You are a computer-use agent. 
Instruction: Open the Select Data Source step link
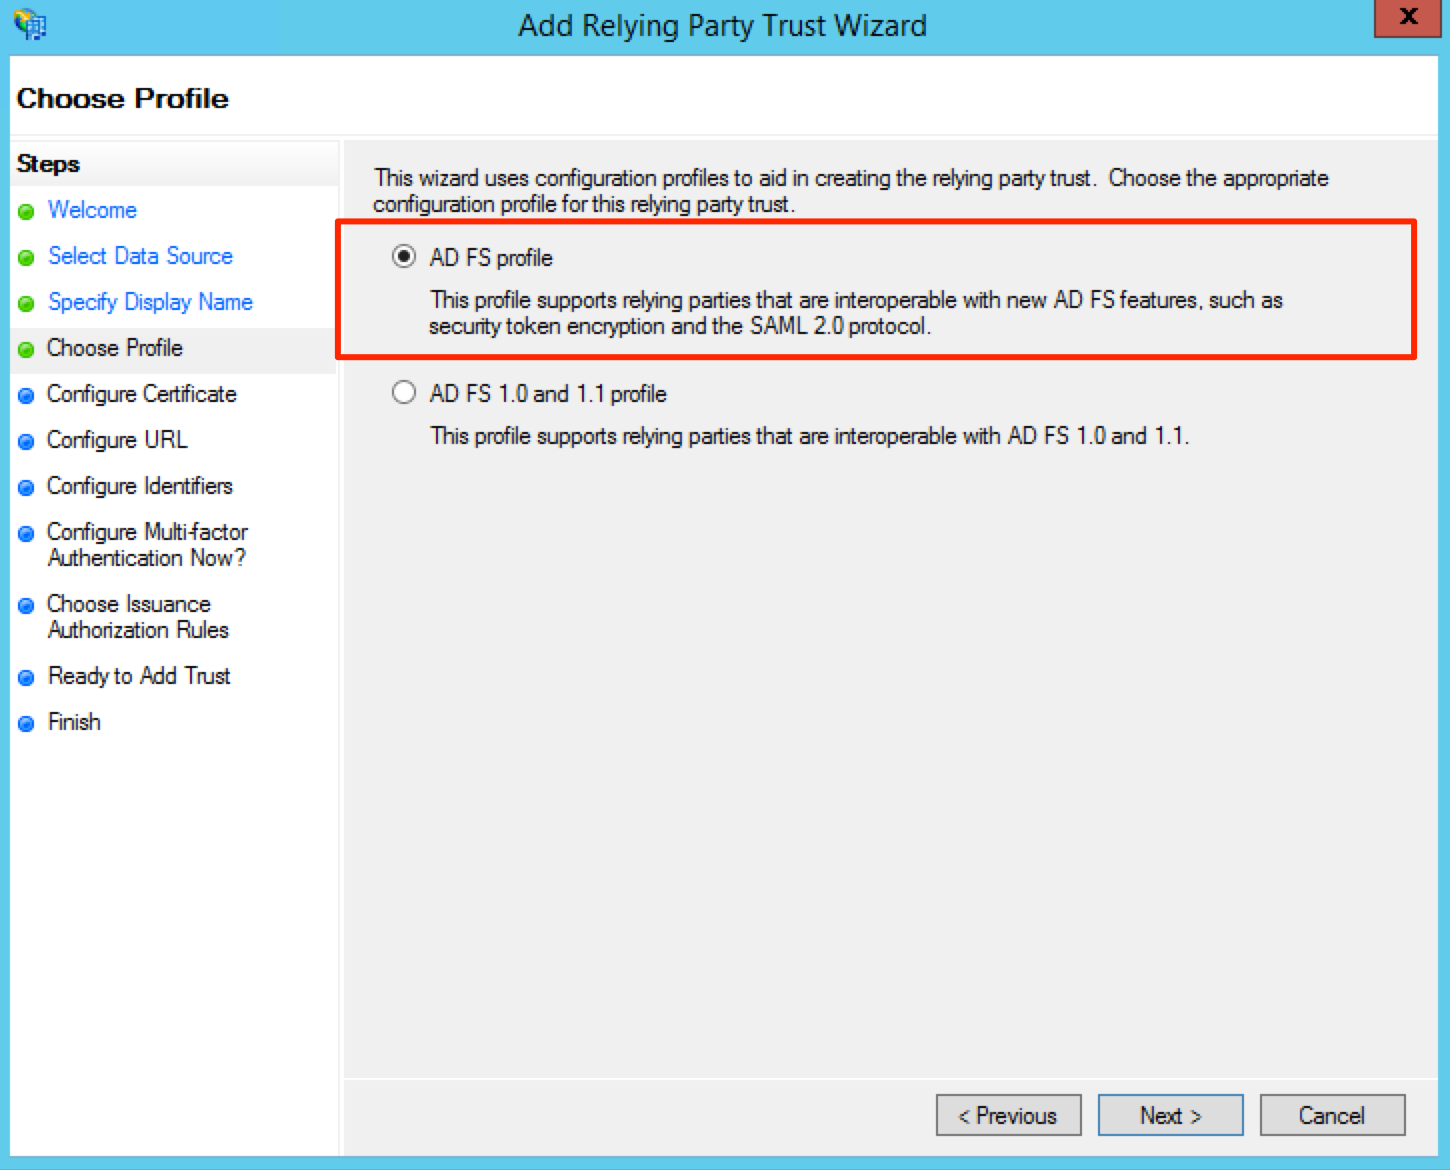point(140,256)
